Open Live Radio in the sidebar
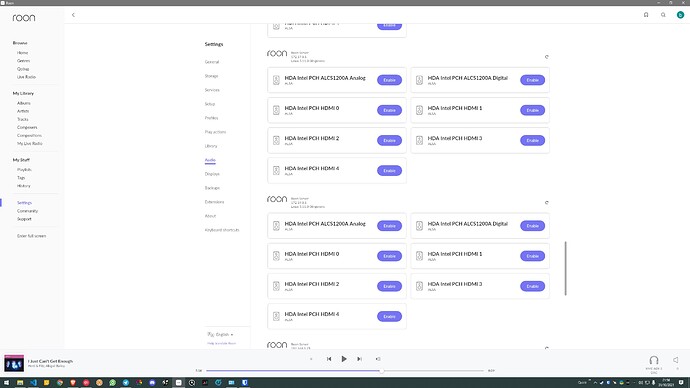This screenshot has width=690, height=388. coord(26,77)
